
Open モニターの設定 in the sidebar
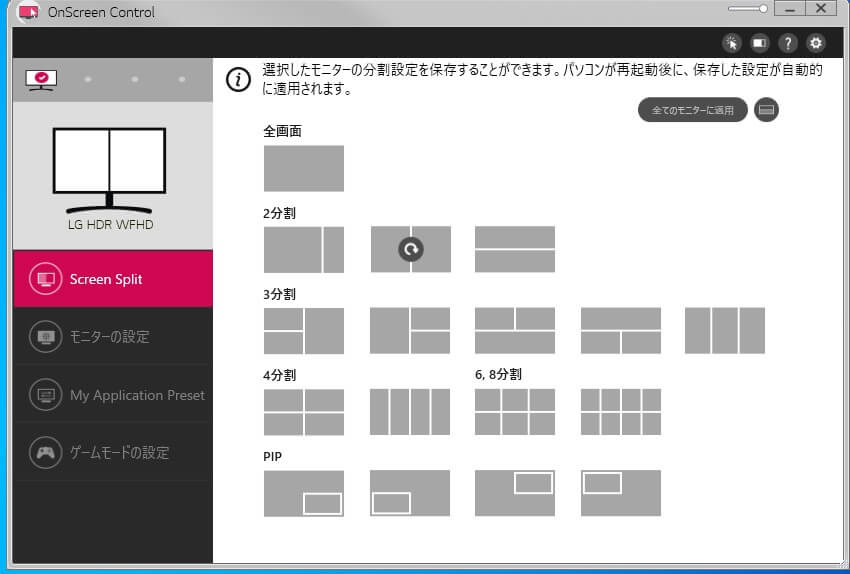click(x=113, y=337)
